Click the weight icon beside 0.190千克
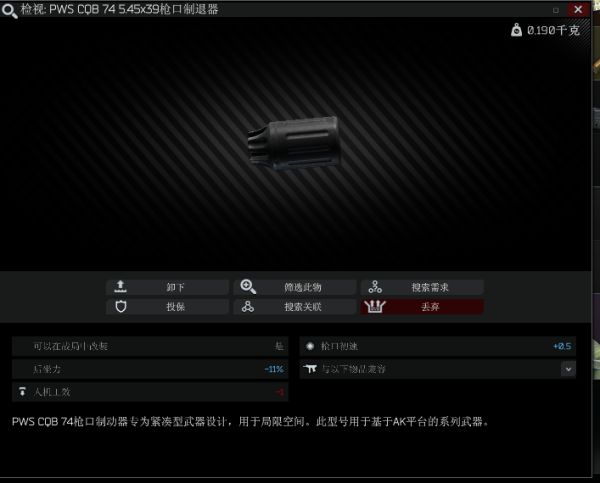This screenshot has width=600, height=483. pos(516,30)
